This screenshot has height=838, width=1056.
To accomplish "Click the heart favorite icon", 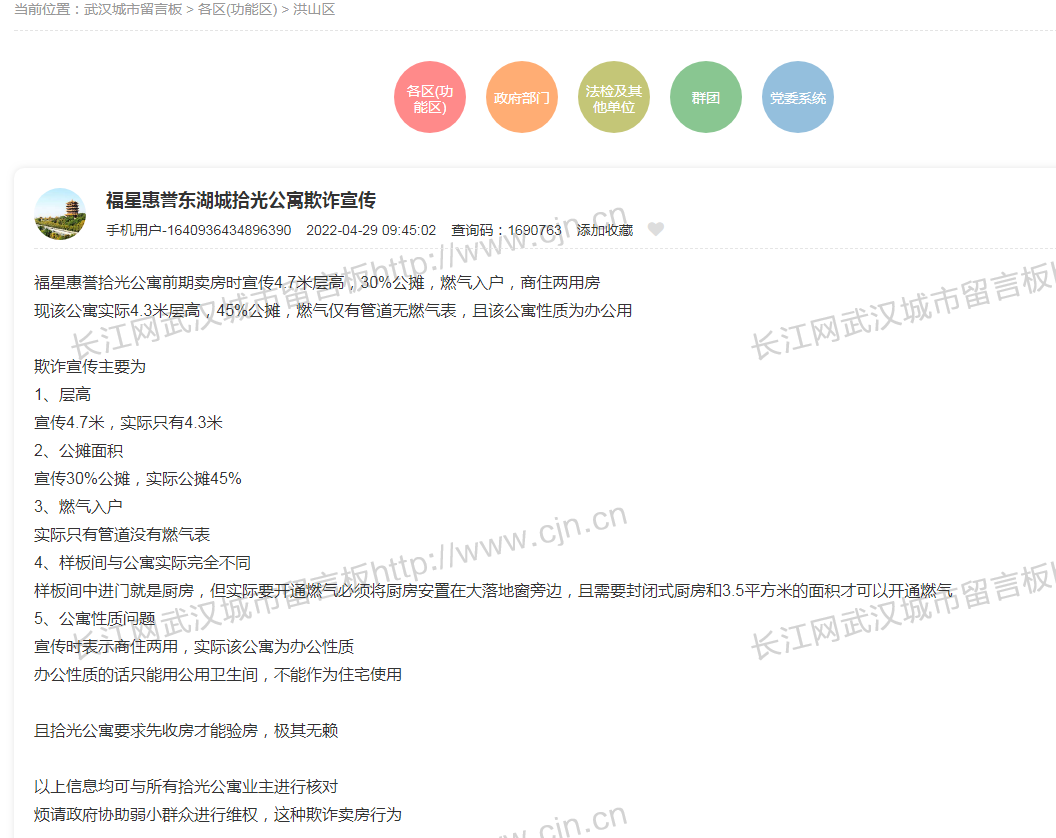I will tap(655, 230).
